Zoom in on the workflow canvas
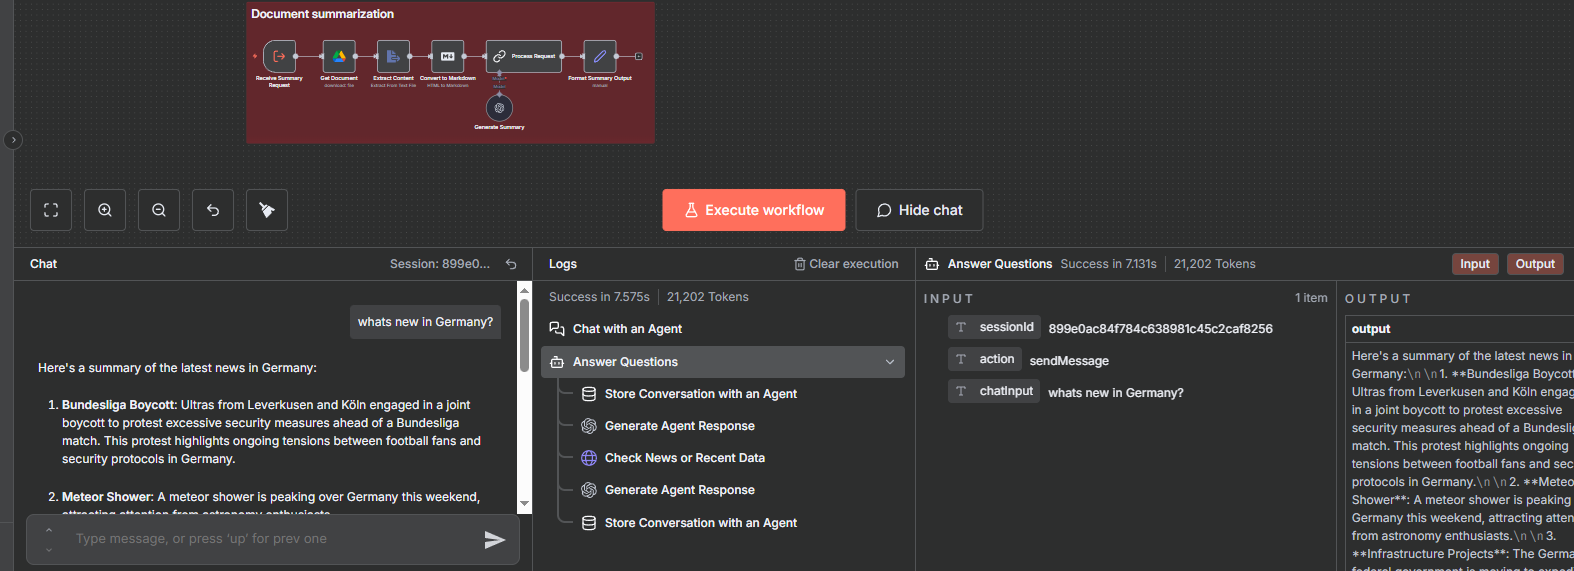Viewport: 1574px width, 571px height. (x=105, y=210)
